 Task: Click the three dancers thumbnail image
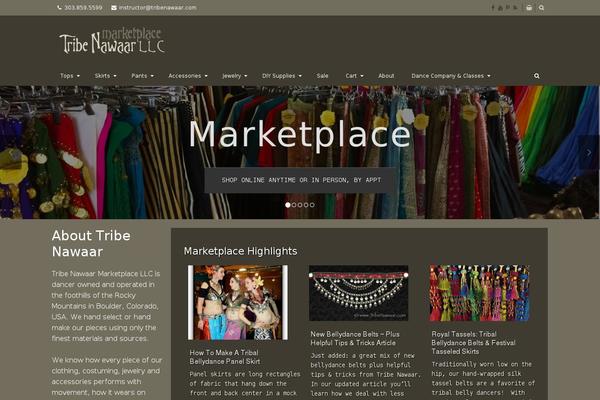(x=238, y=302)
